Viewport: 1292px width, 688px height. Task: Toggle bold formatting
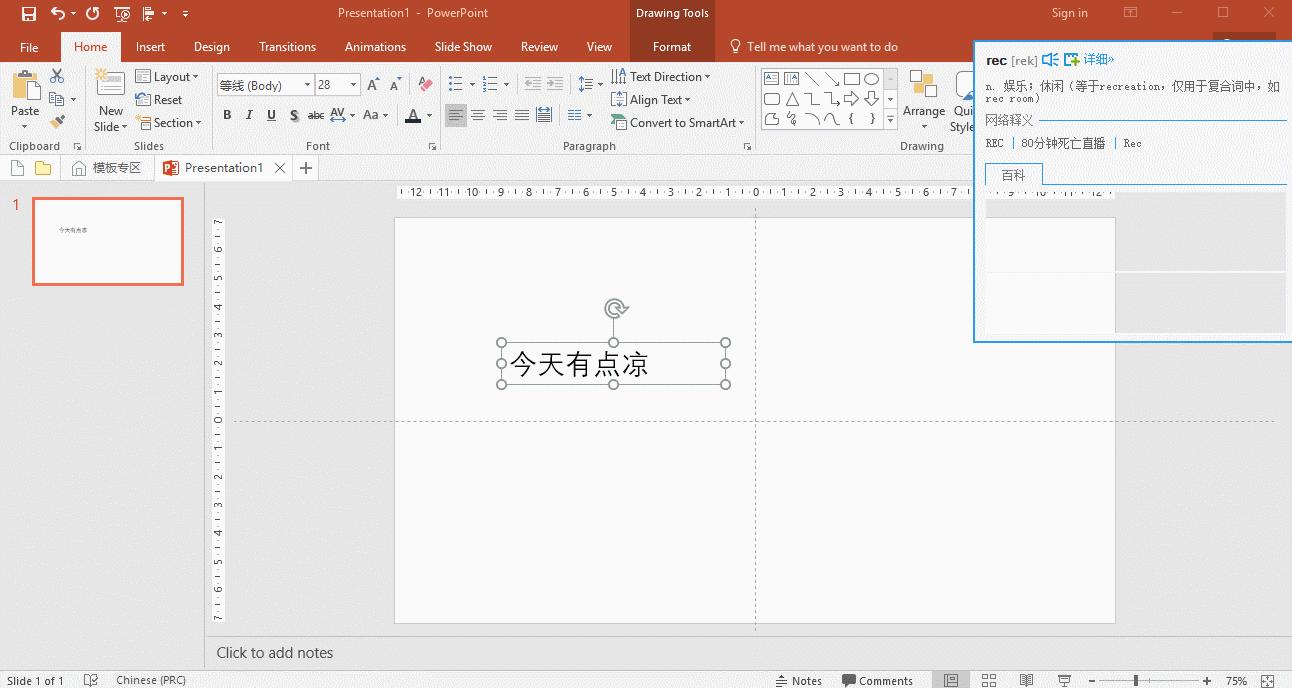tap(227, 115)
